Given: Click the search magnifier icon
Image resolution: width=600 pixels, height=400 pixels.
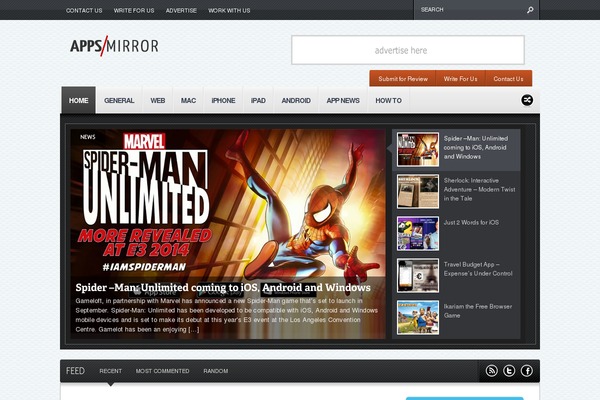Looking at the screenshot, I should click(530, 10).
